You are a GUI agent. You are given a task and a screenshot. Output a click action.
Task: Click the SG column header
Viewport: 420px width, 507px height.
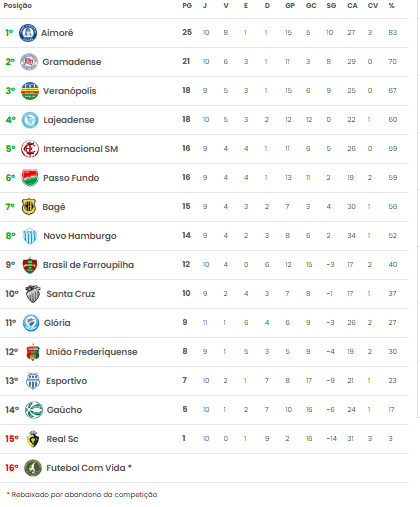pyautogui.click(x=331, y=6)
